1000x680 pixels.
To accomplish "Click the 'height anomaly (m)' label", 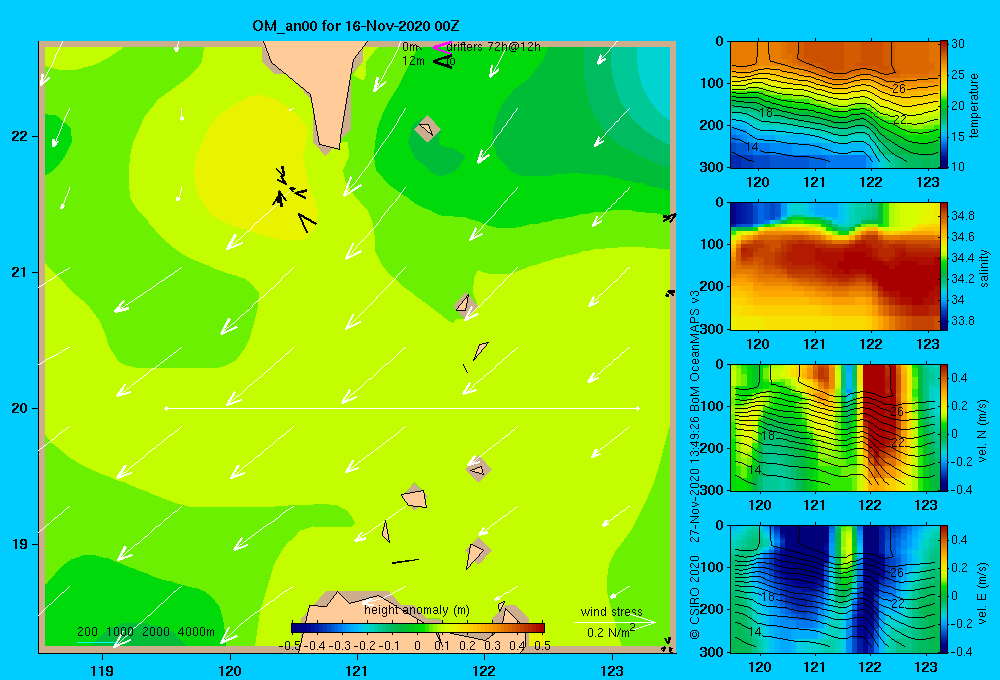I will coord(416,610).
